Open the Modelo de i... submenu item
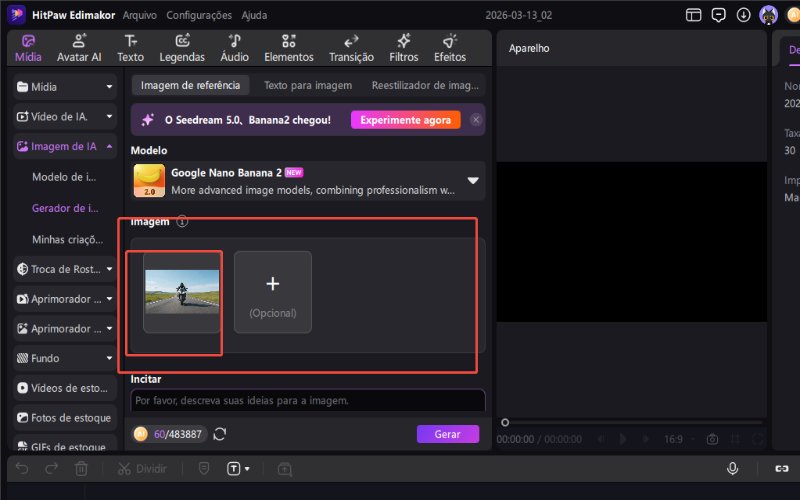Viewport: 800px width, 500px height. 64,177
